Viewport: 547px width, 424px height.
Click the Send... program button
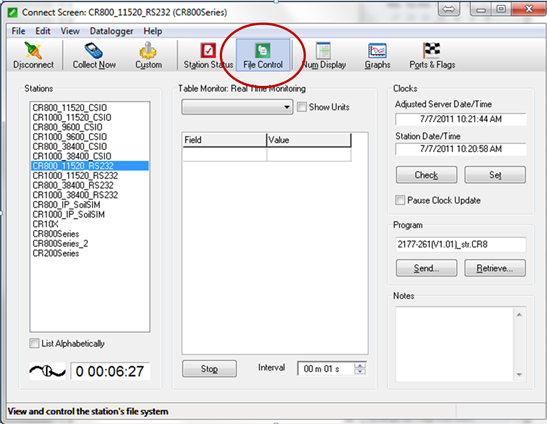[x=426, y=268]
